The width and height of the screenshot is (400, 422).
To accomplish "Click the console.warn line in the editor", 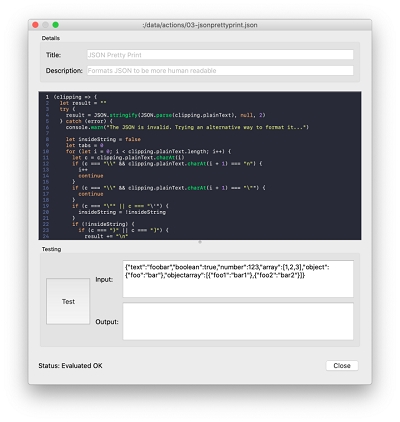I will pyautogui.click(x=187, y=127).
